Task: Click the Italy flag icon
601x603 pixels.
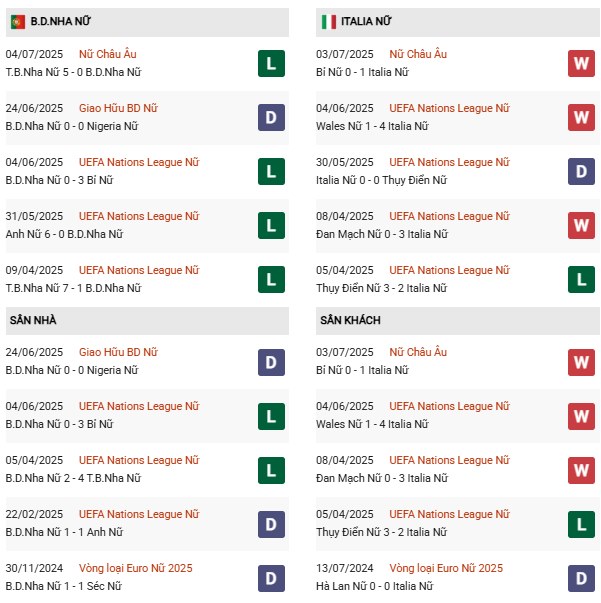Action: [328, 21]
